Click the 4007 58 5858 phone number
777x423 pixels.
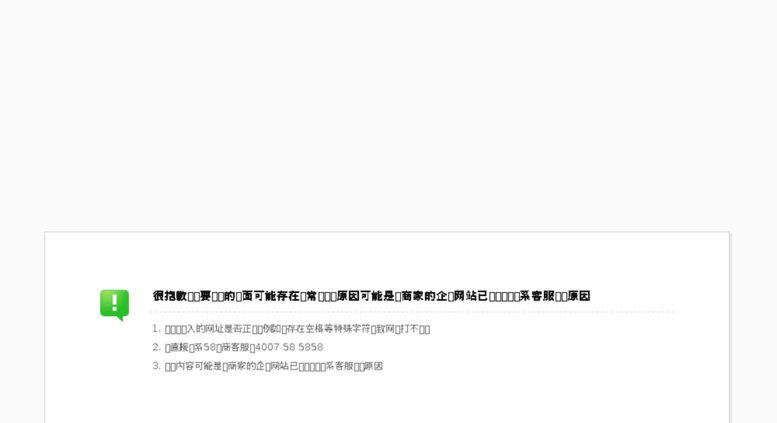(289, 347)
